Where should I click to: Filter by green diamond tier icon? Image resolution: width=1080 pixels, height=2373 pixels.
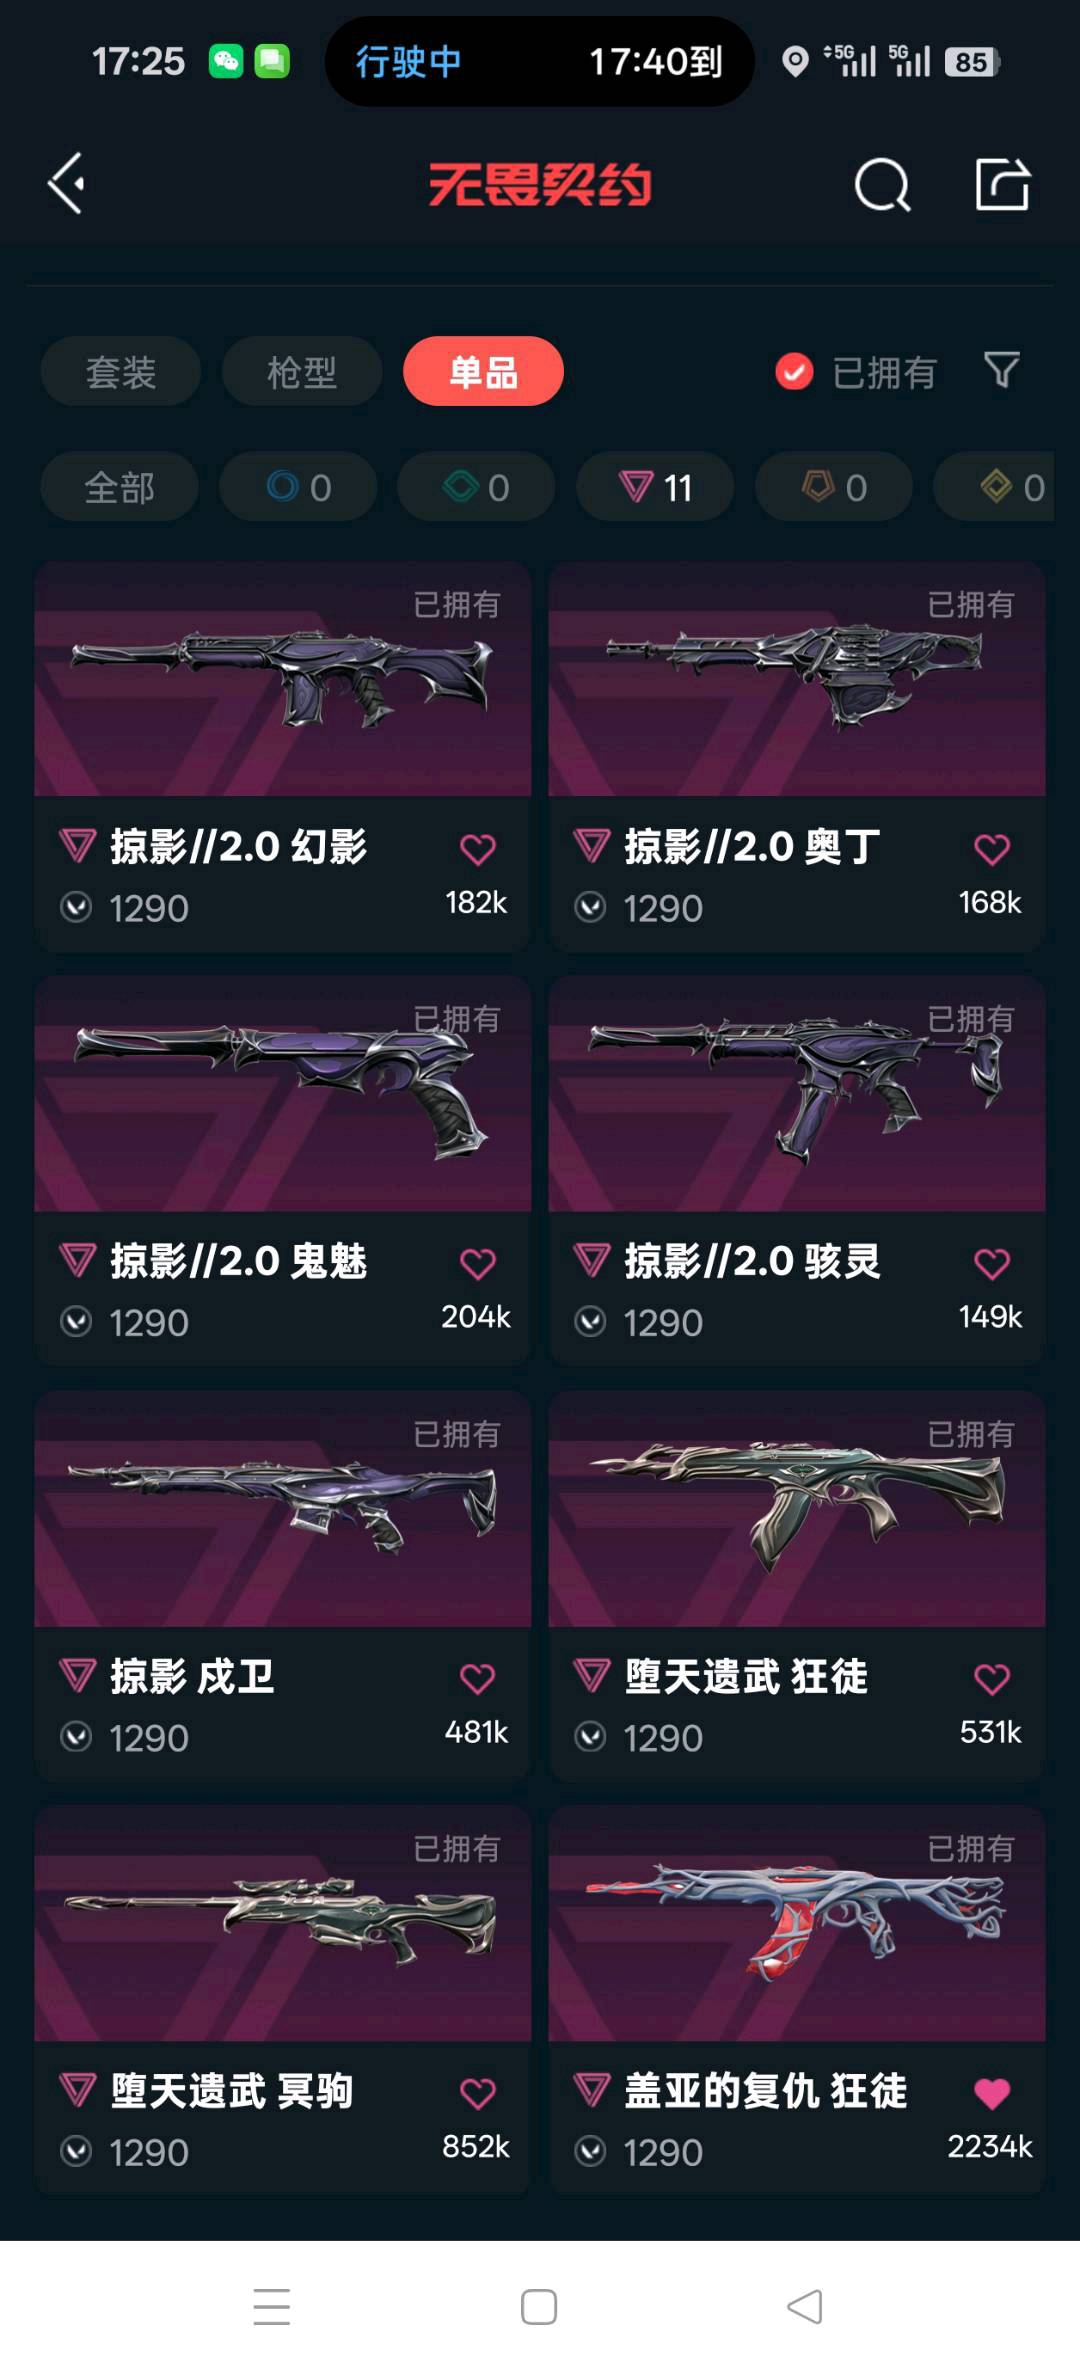tap(476, 487)
